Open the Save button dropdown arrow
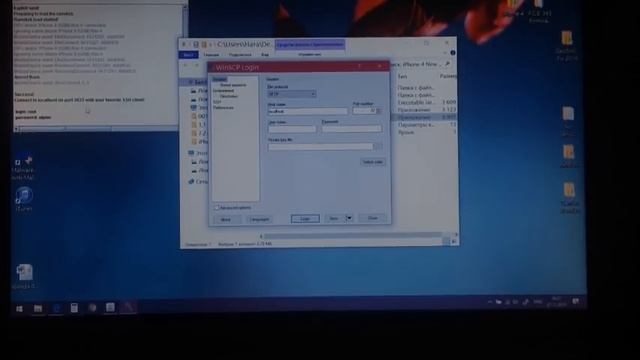The width and height of the screenshot is (640, 360). tap(349, 218)
